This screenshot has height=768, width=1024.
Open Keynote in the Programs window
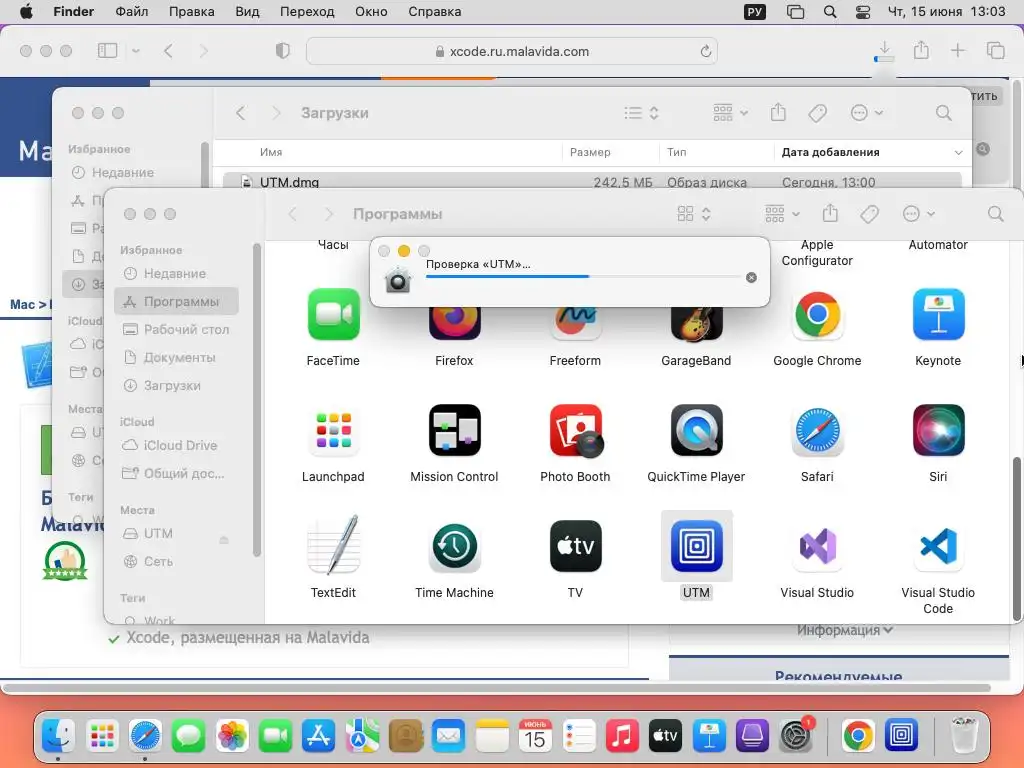click(938, 315)
